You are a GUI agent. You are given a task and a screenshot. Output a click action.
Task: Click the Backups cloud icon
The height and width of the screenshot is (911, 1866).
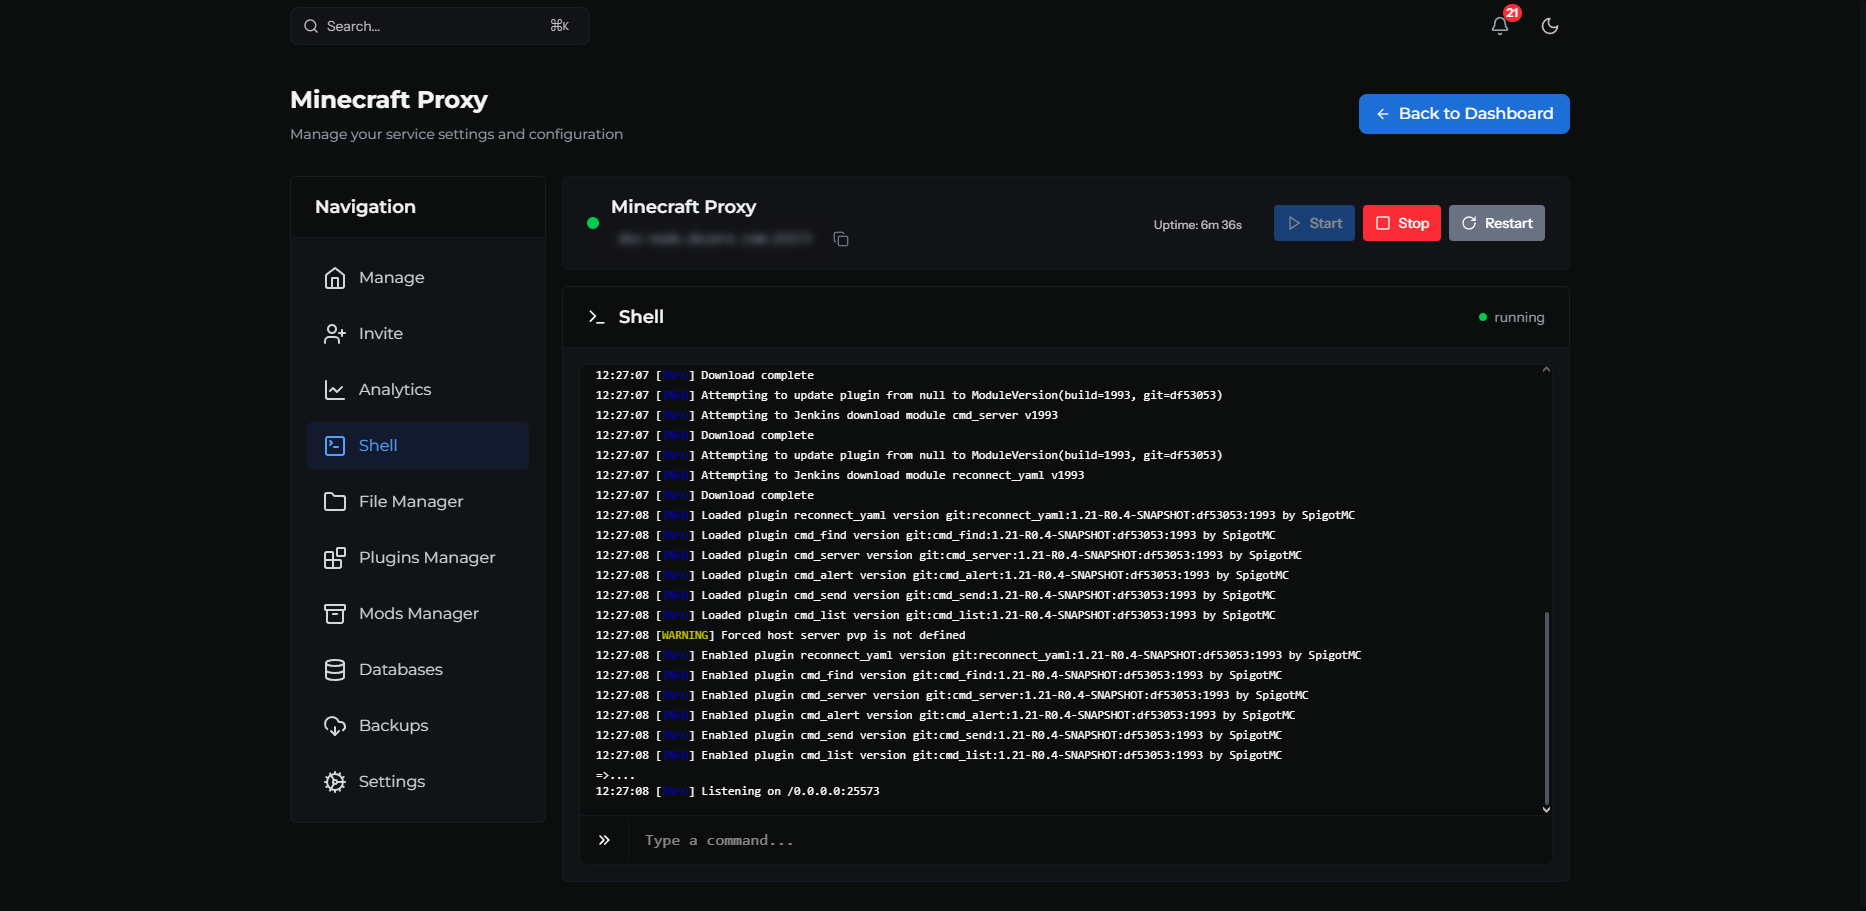(x=335, y=726)
